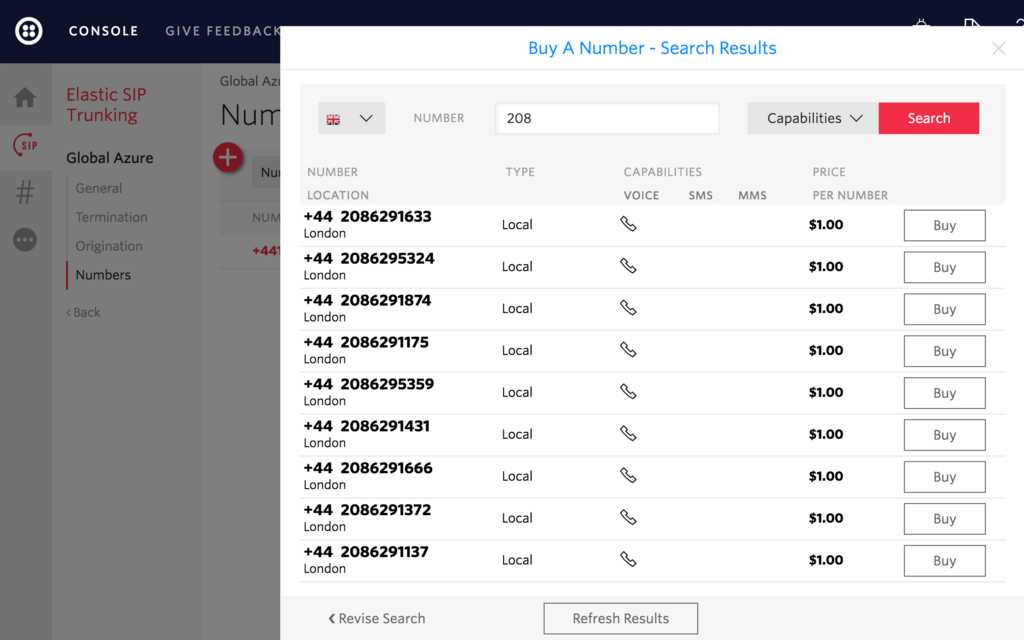Click London under +44 2086291666
This screenshot has height=640, width=1024.
pos(325,485)
